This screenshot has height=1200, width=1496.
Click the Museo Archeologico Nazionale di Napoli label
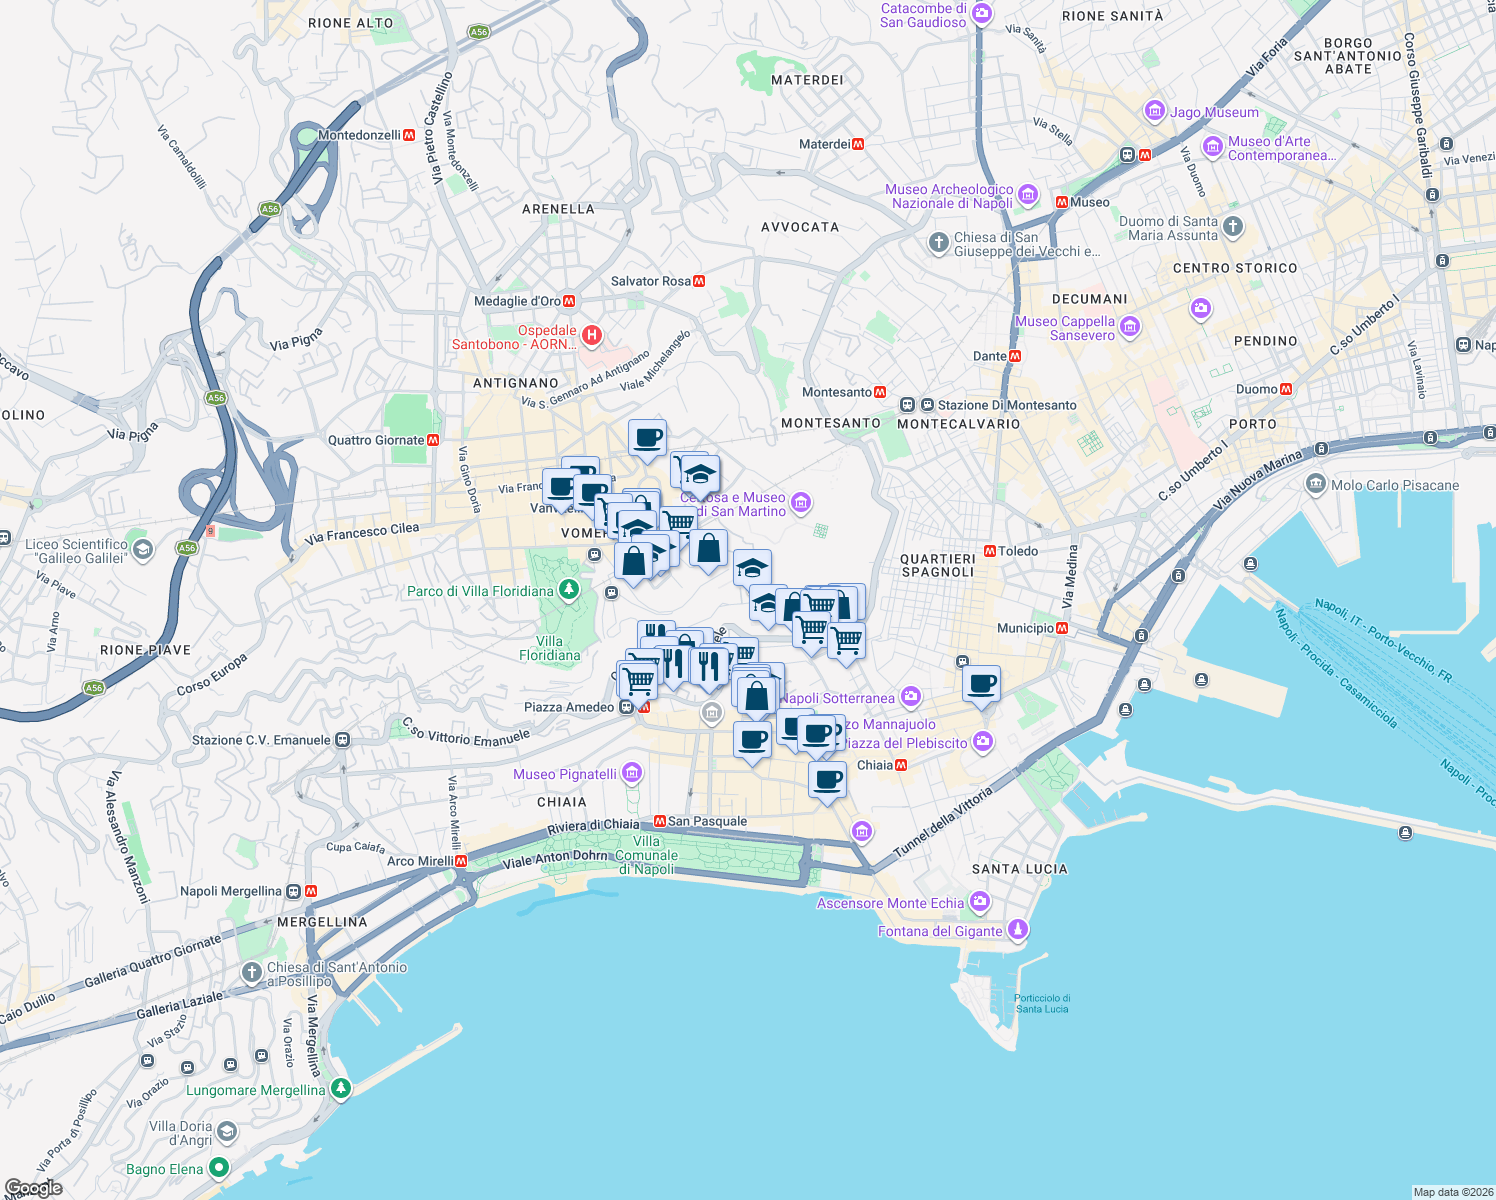click(951, 196)
